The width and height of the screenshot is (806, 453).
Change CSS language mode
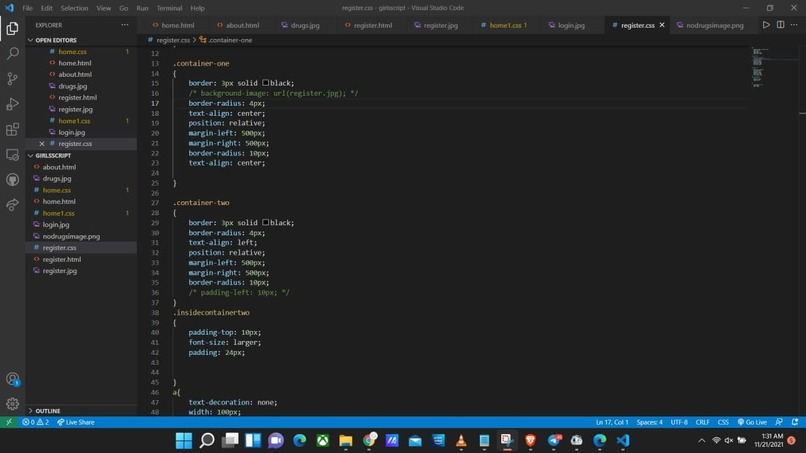723,422
